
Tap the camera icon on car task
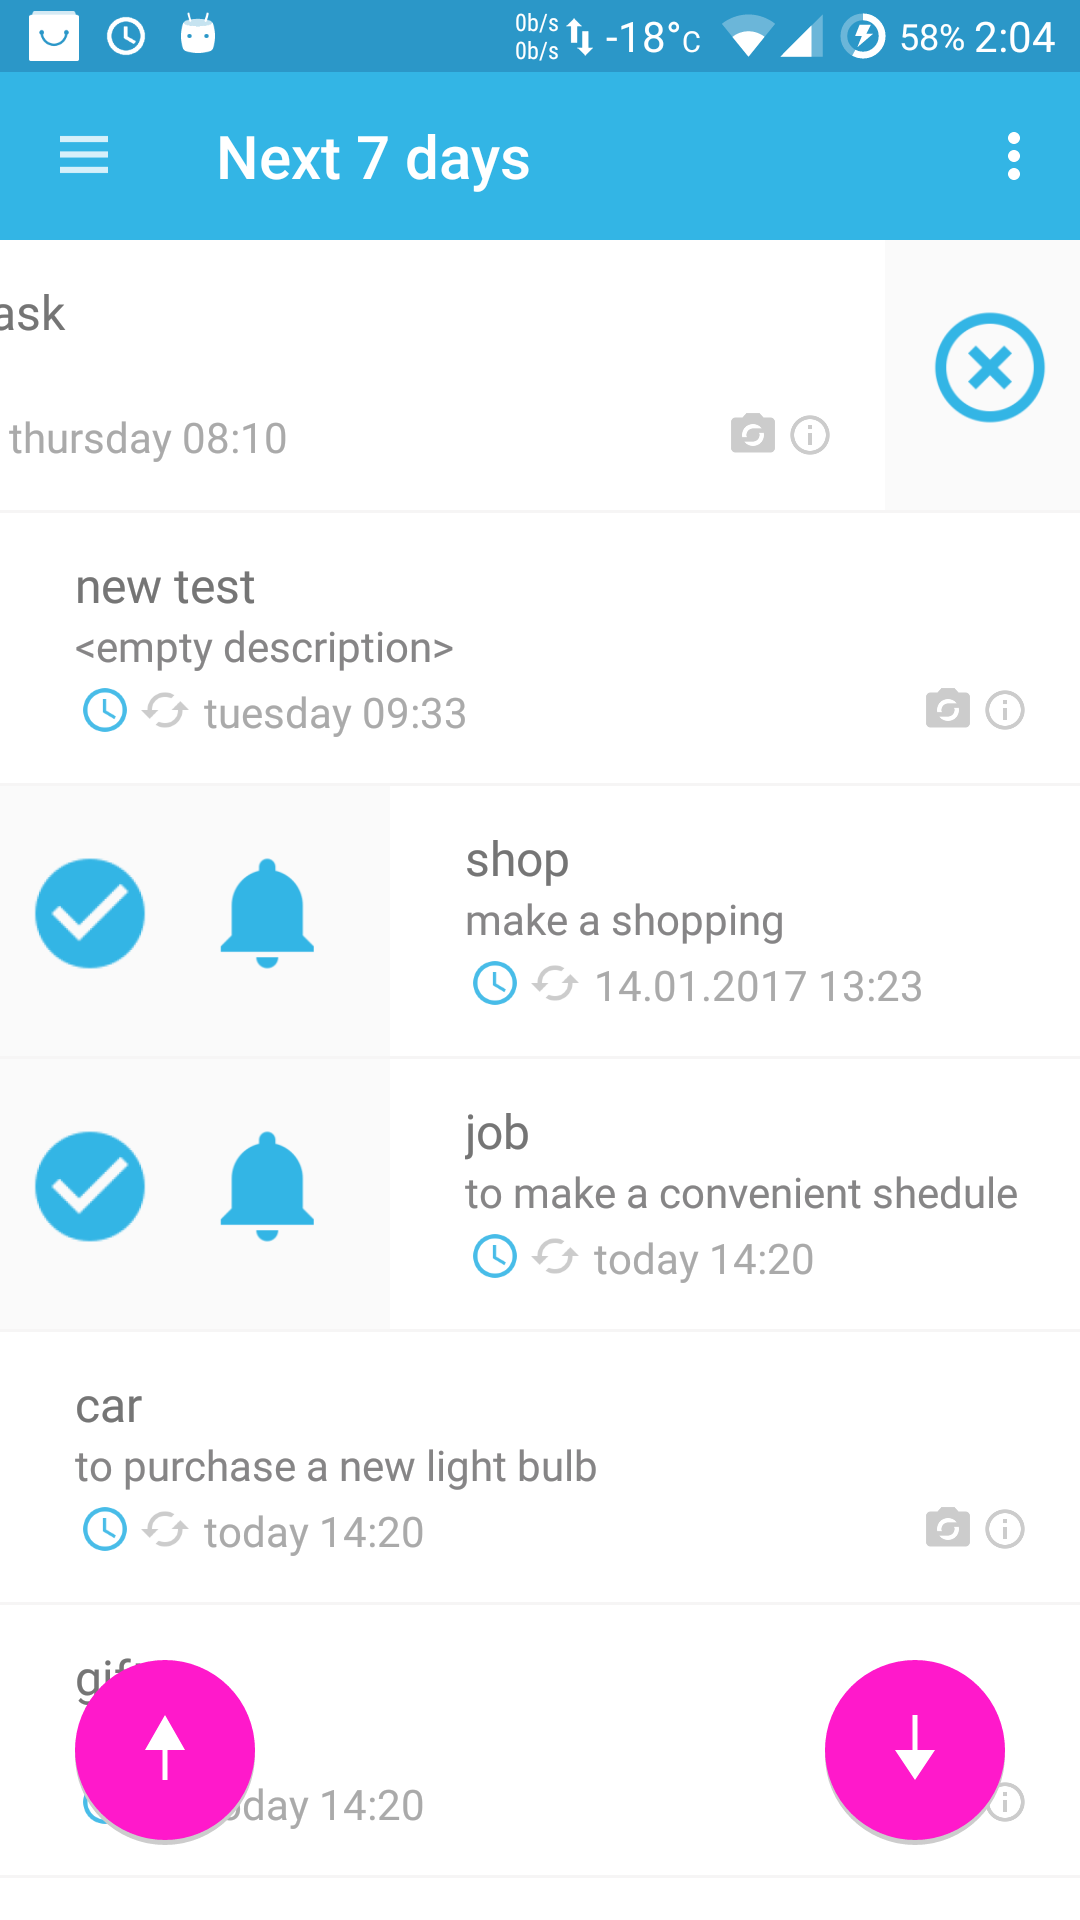click(947, 1528)
